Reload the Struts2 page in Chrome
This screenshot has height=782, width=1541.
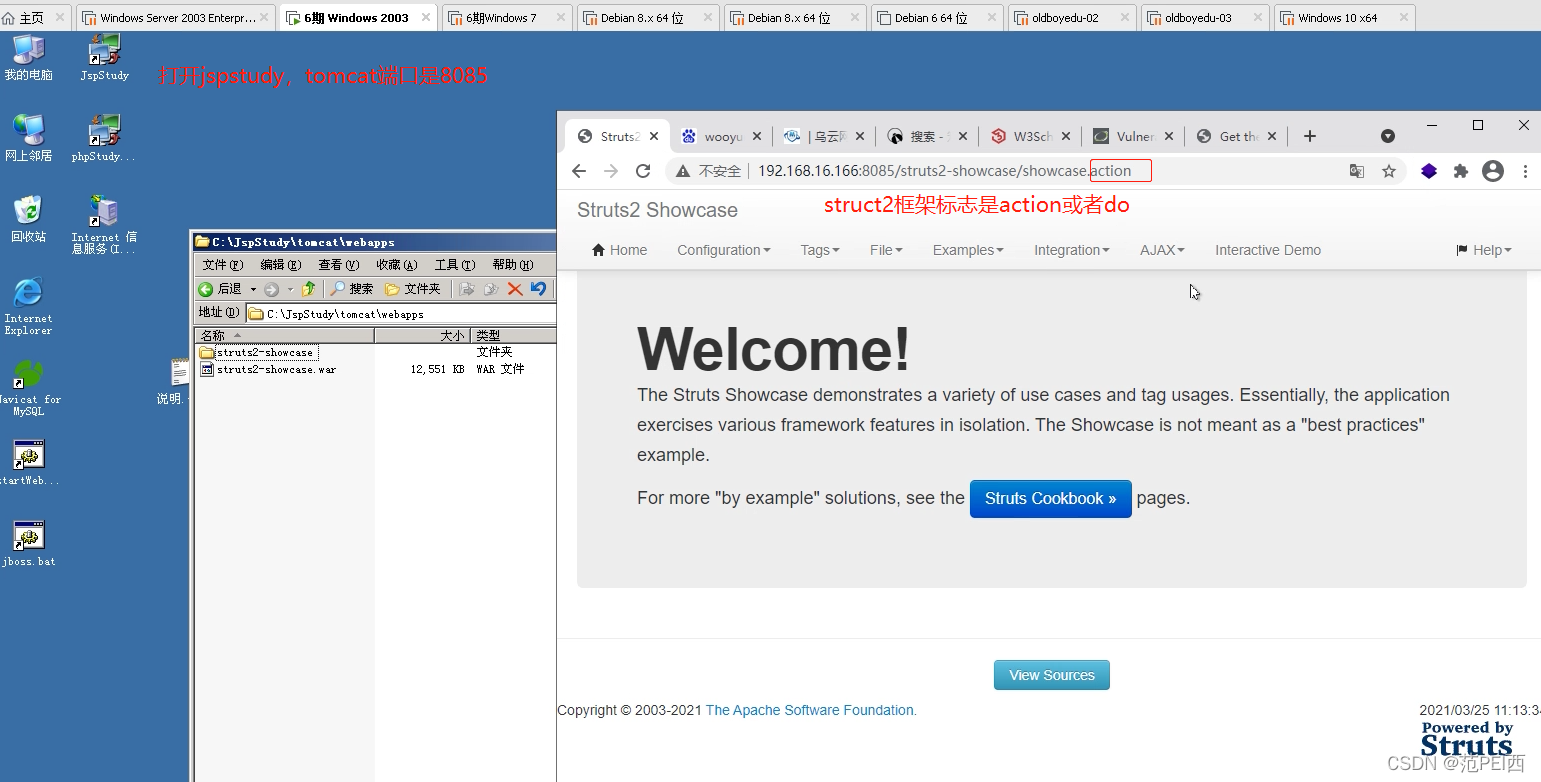pyautogui.click(x=643, y=171)
